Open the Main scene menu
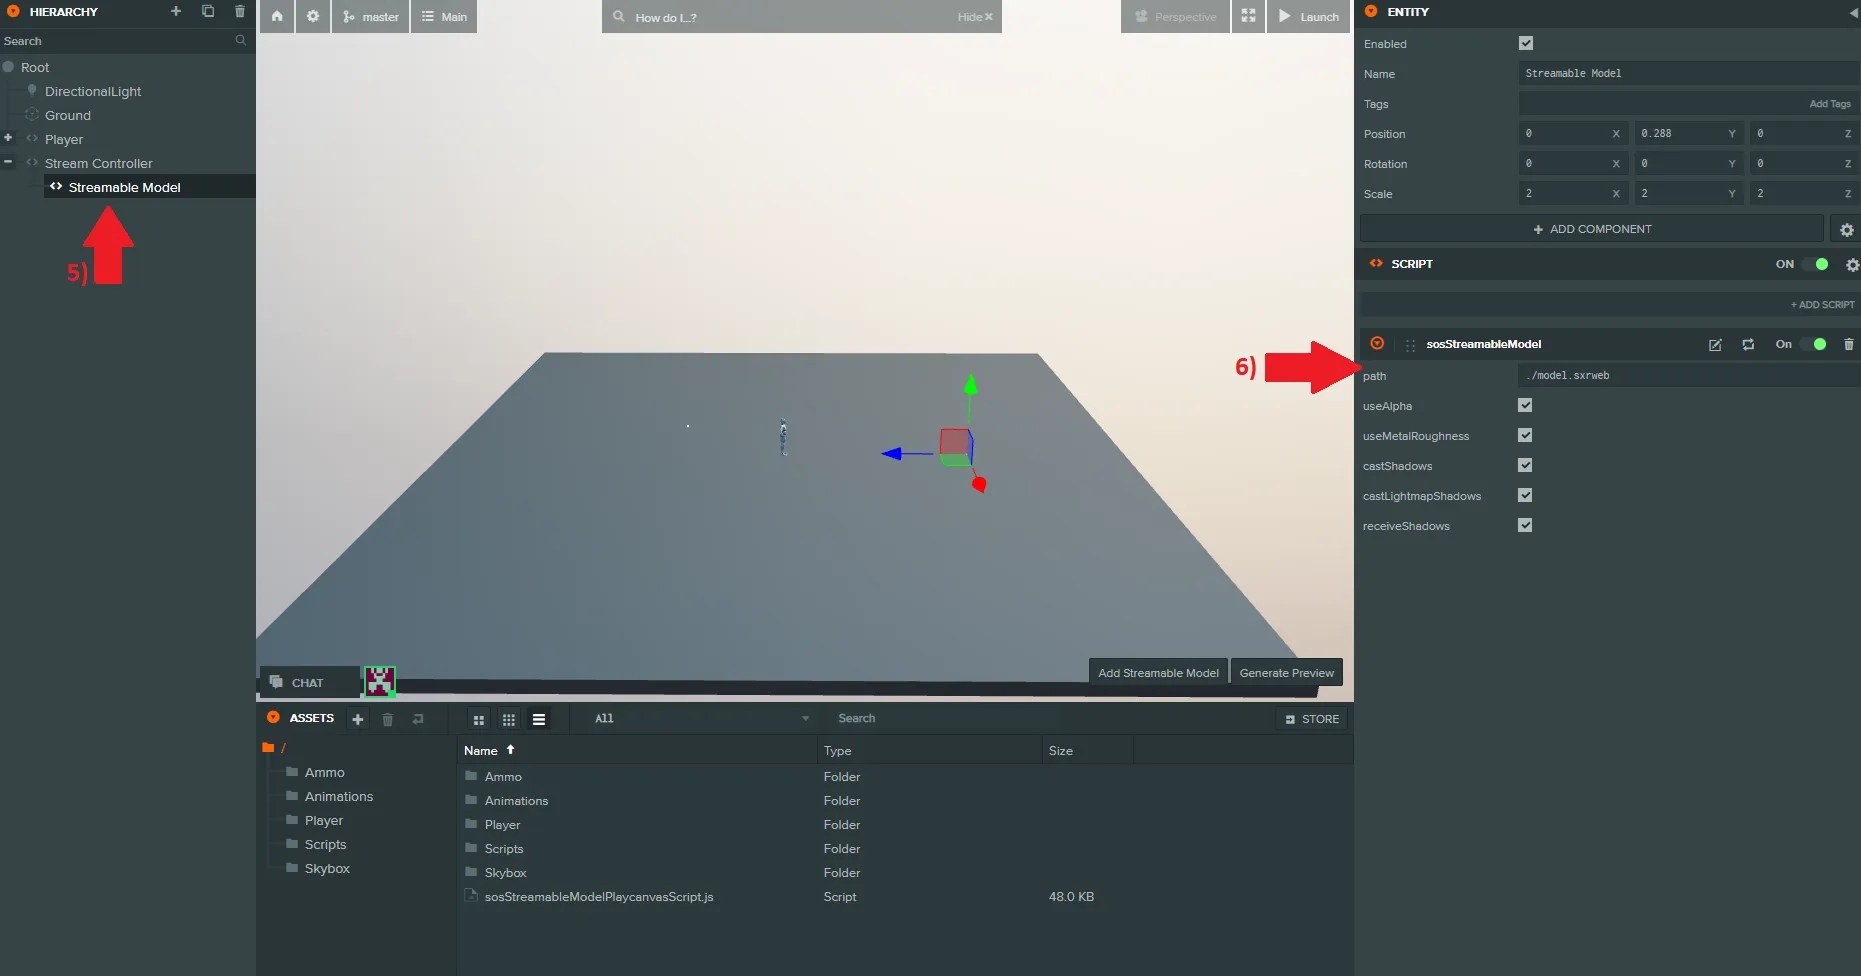Image resolution: width=1861 pixels, height=976 pixels. point(444,17)
